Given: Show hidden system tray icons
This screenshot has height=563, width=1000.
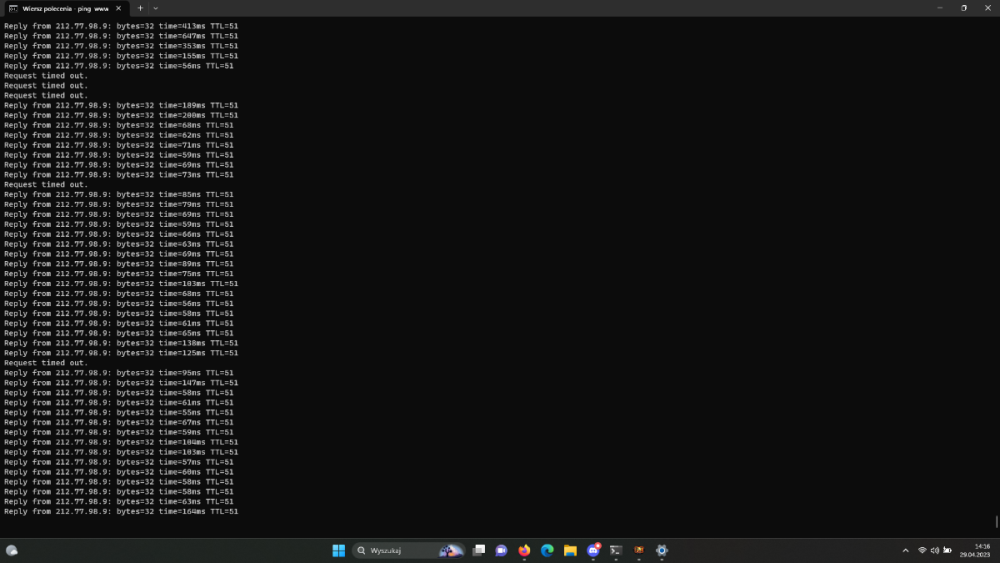Looking at the screenshot, I should click(906, 550).
